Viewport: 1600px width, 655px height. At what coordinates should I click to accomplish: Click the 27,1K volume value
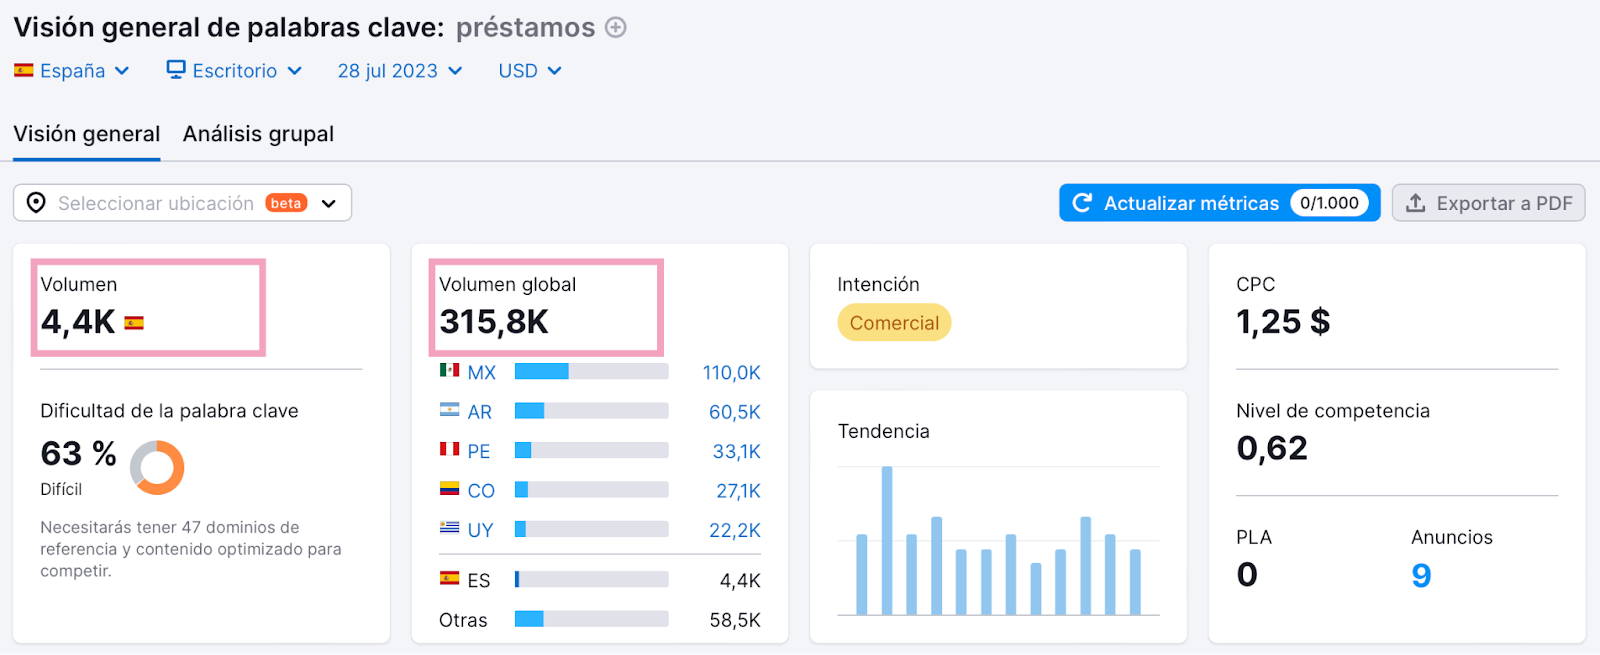(x=738, y=491)
